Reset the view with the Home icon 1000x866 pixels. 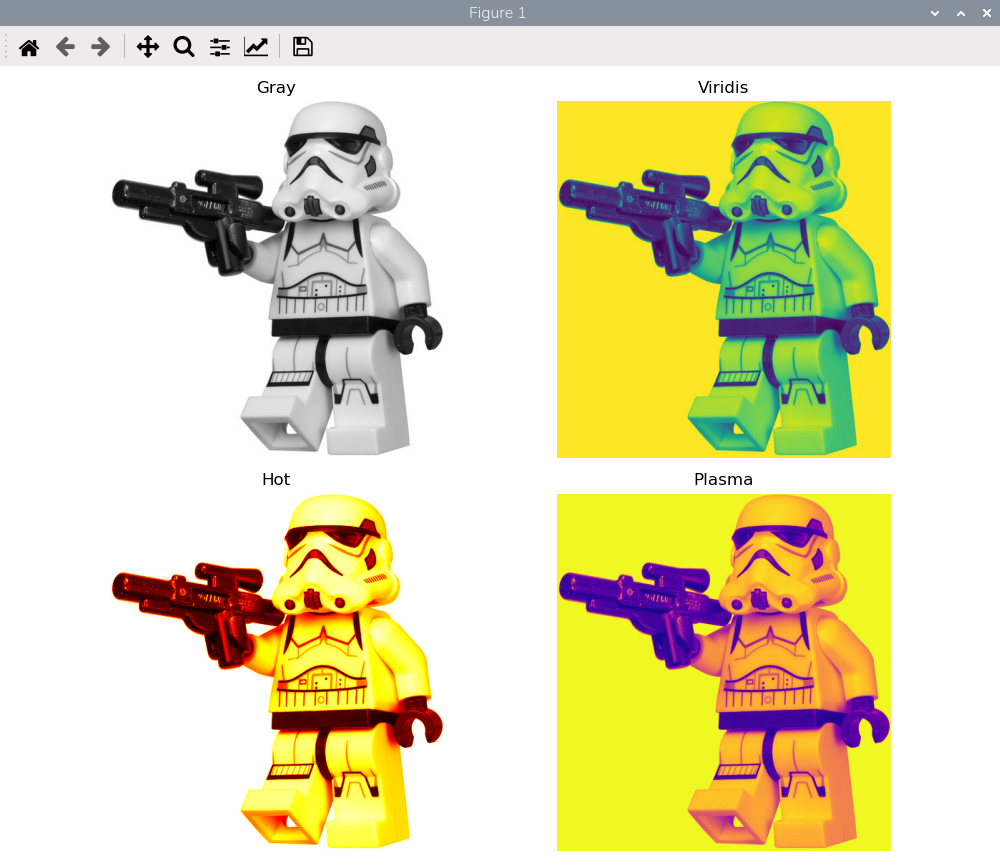tap(29, 47)
